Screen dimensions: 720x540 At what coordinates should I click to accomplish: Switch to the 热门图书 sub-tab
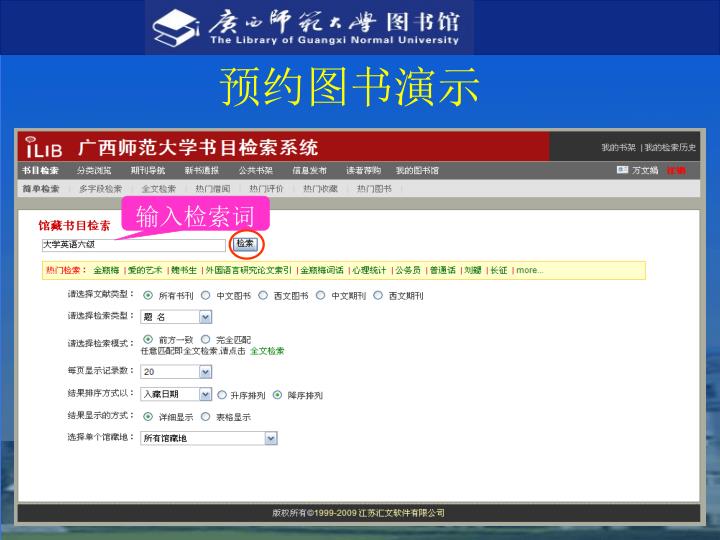374,189
